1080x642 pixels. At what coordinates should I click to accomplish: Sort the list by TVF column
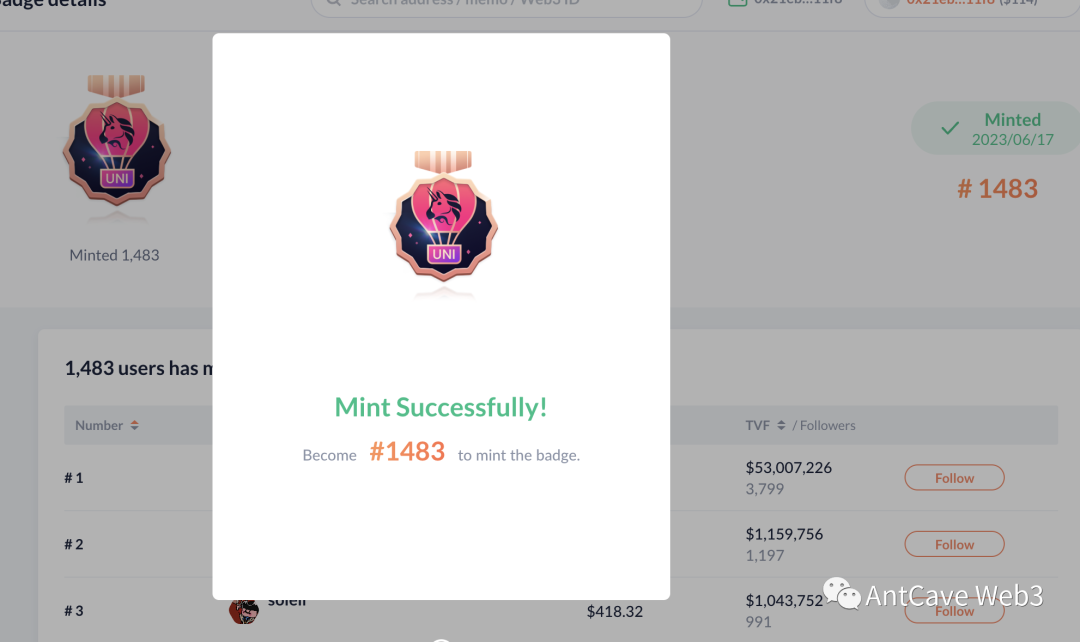[781, 425]
